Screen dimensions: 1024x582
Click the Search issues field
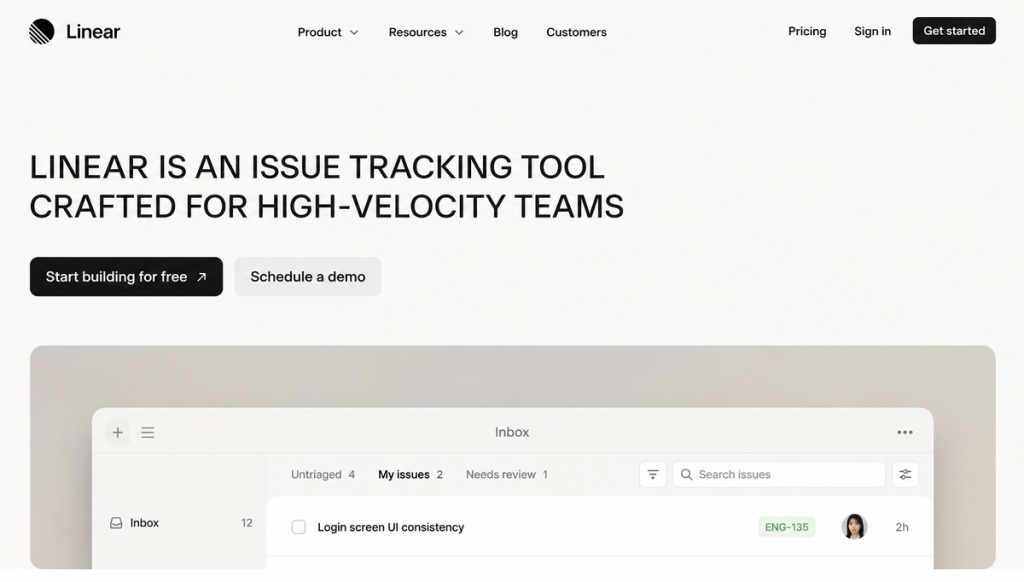coord(778,474)
